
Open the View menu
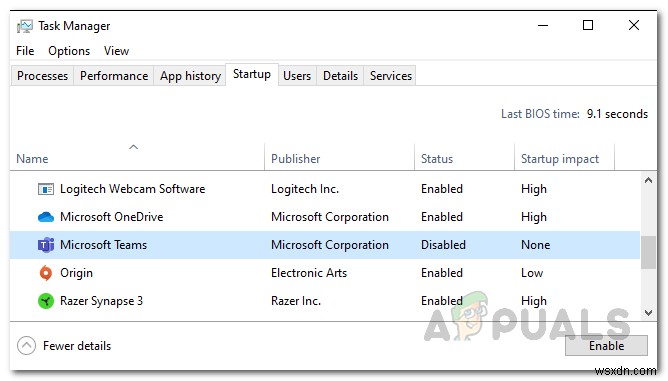(116, 51)
